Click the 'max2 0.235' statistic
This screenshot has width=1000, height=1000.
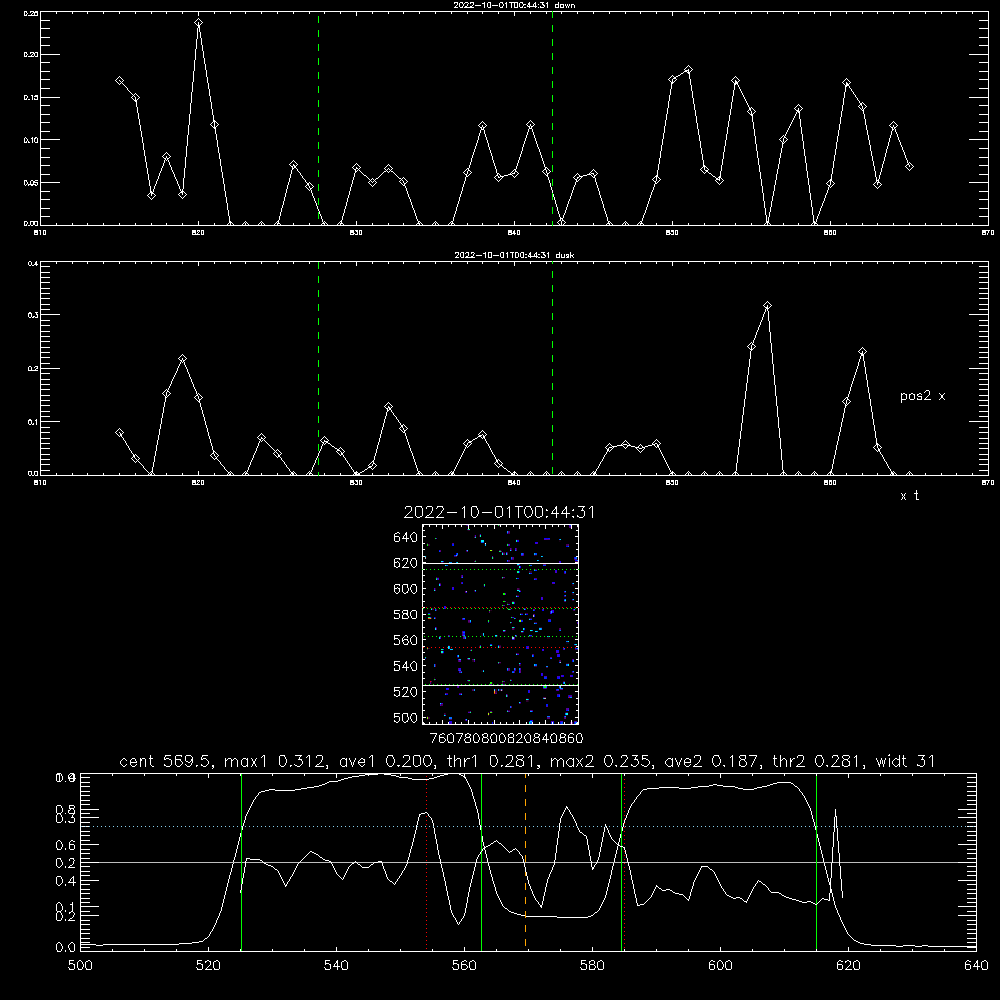(603, 761)
